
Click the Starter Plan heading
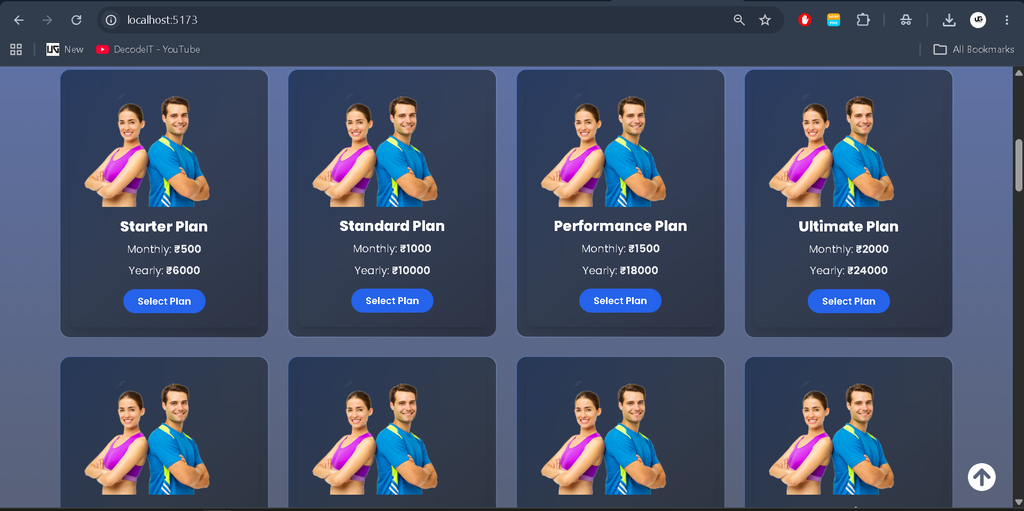tap(164, 227)
